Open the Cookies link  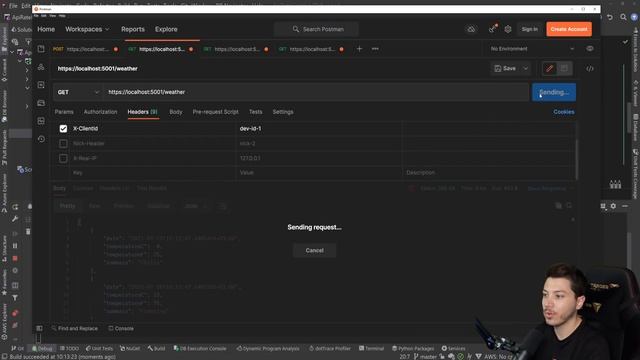[x=564, y=112]
